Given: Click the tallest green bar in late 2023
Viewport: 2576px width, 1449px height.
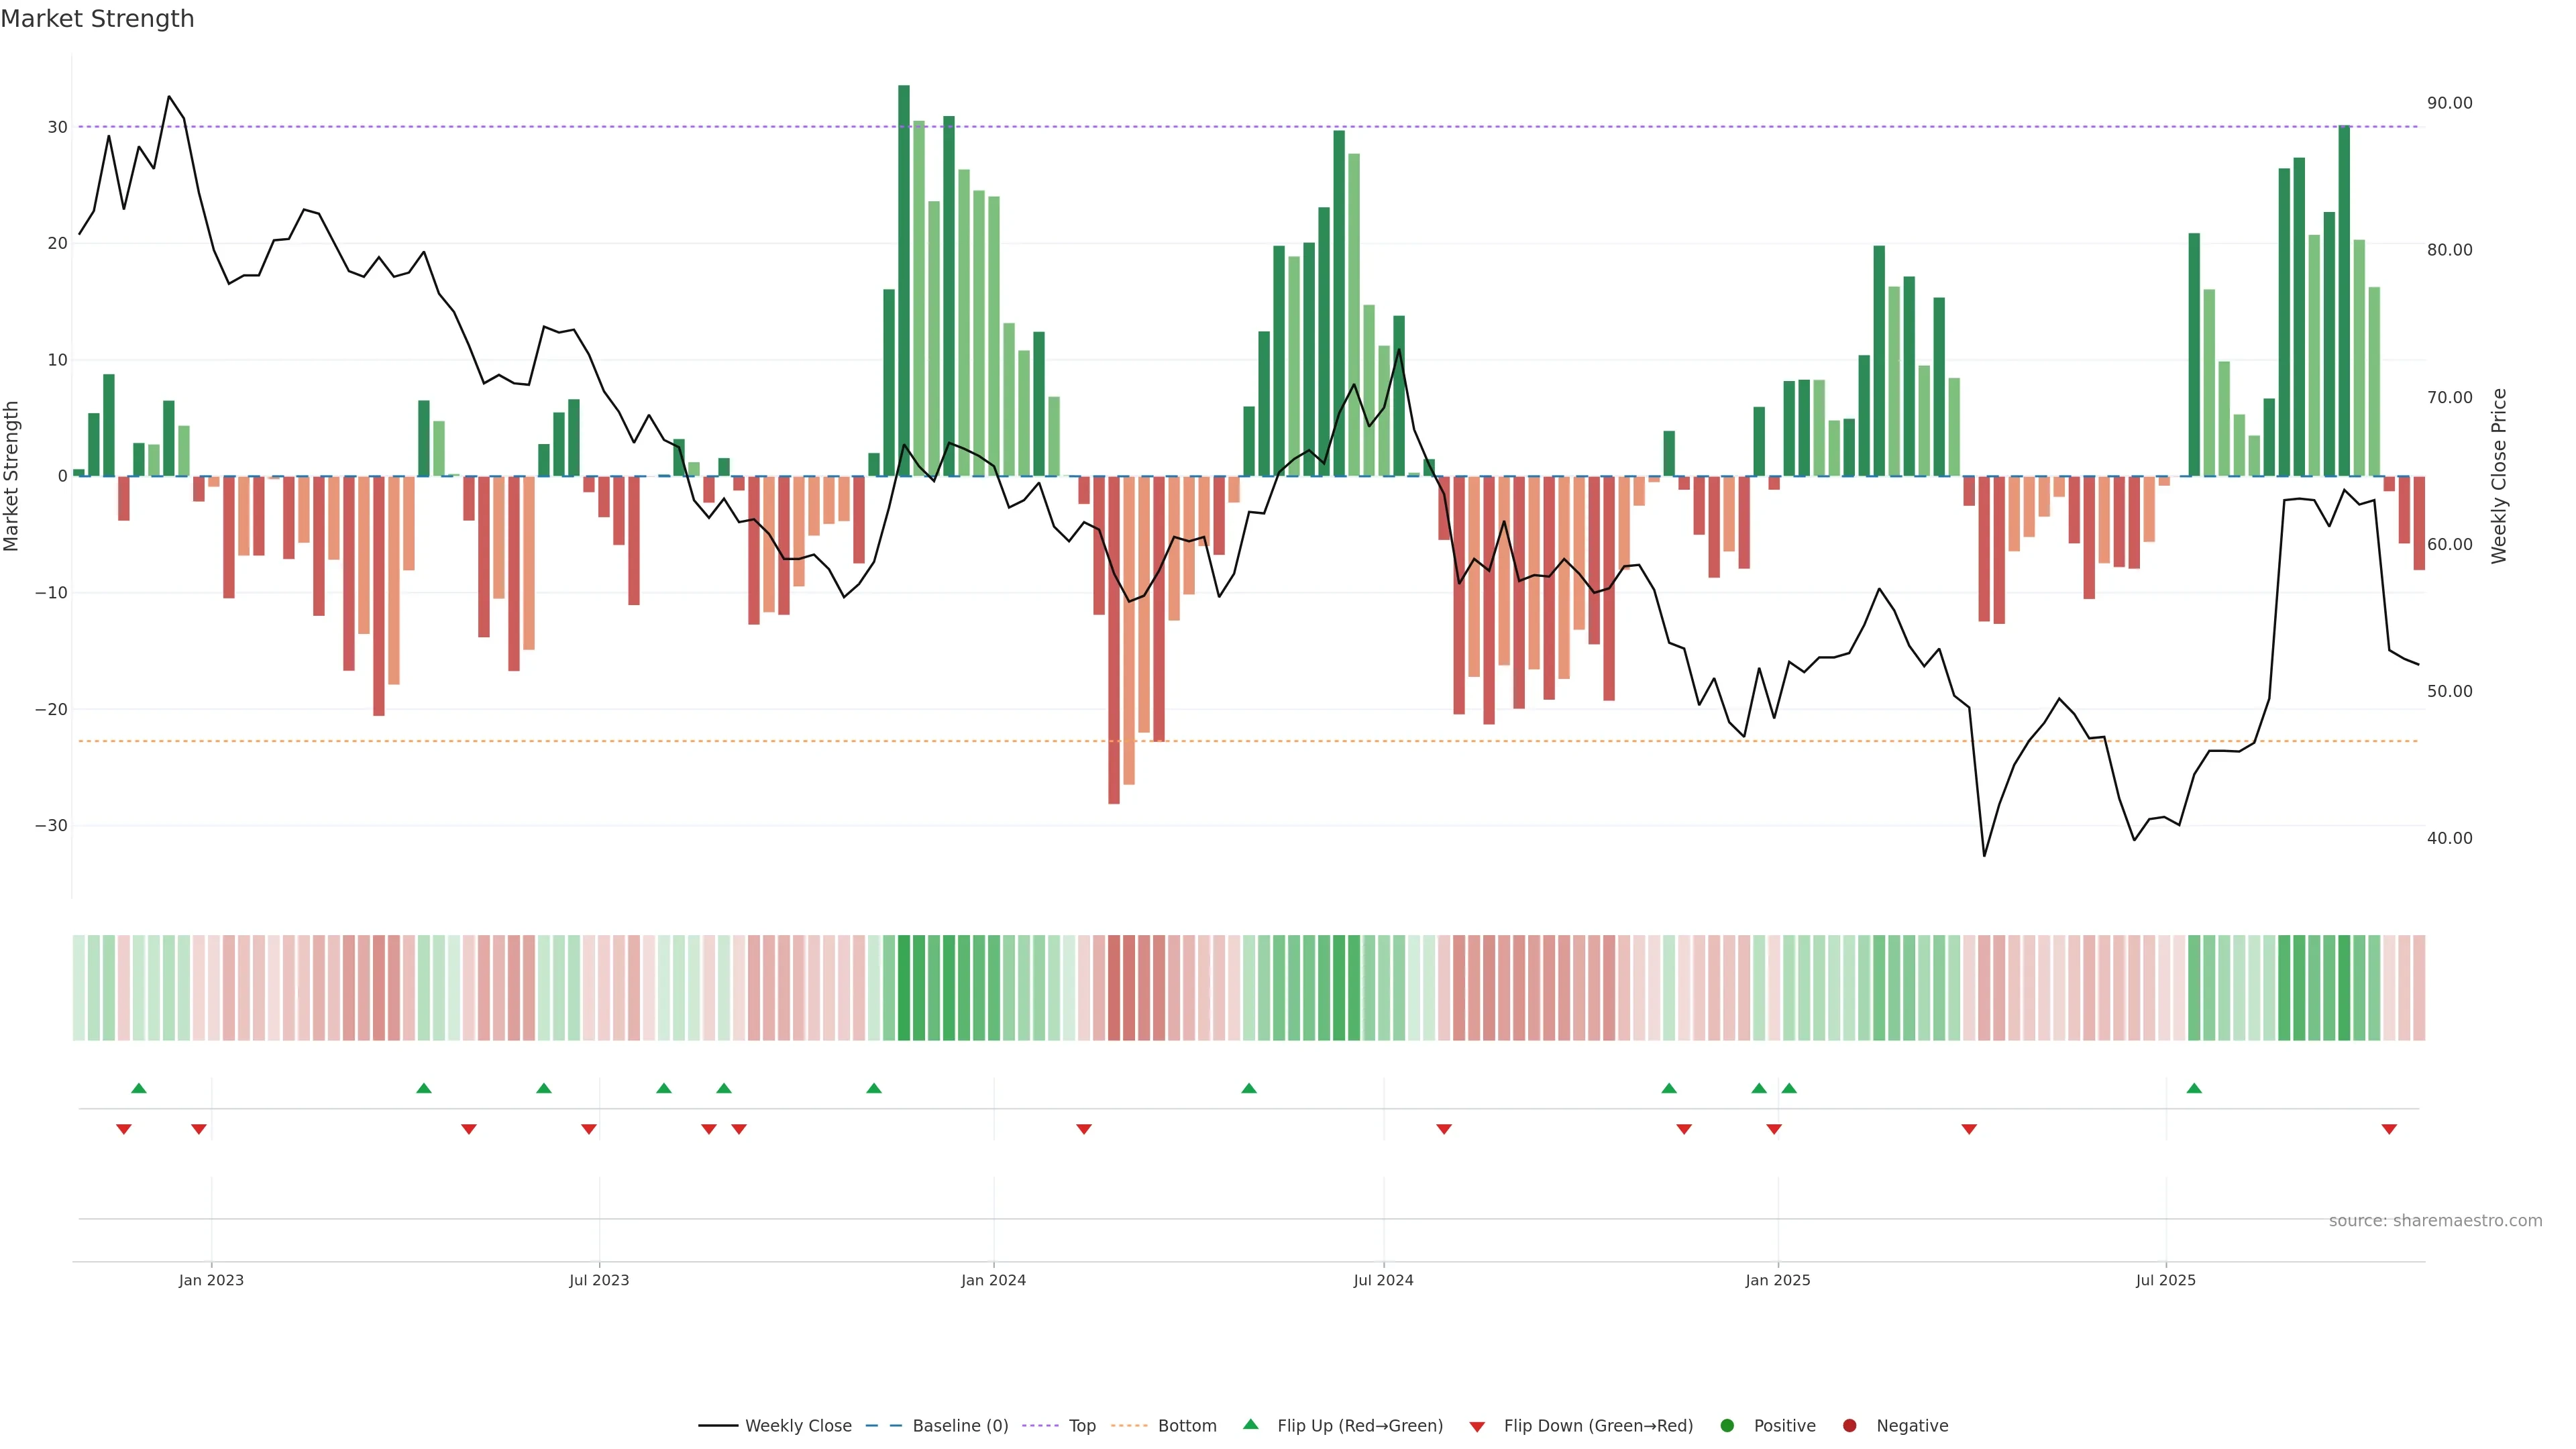Looking at the screenshot, I should pyautogui.click(x=904, y=280).
